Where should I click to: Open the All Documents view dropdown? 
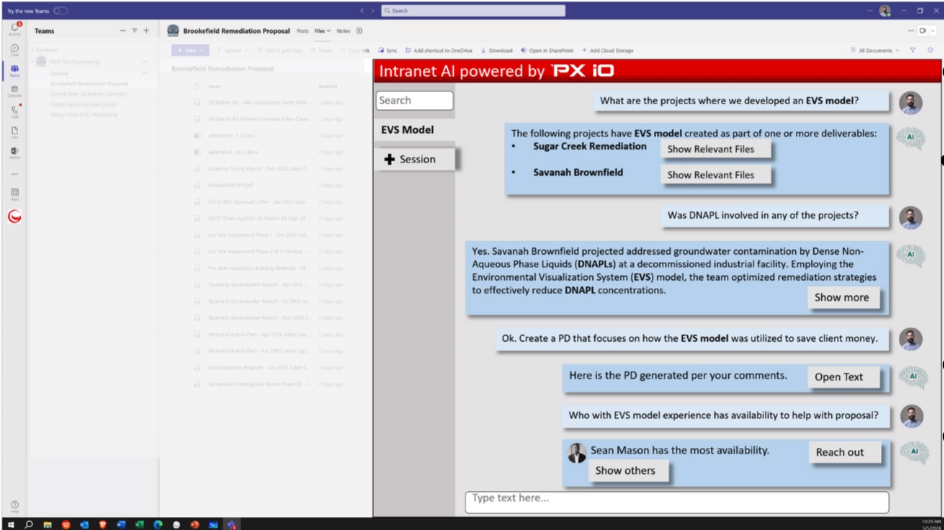[875, 51]
